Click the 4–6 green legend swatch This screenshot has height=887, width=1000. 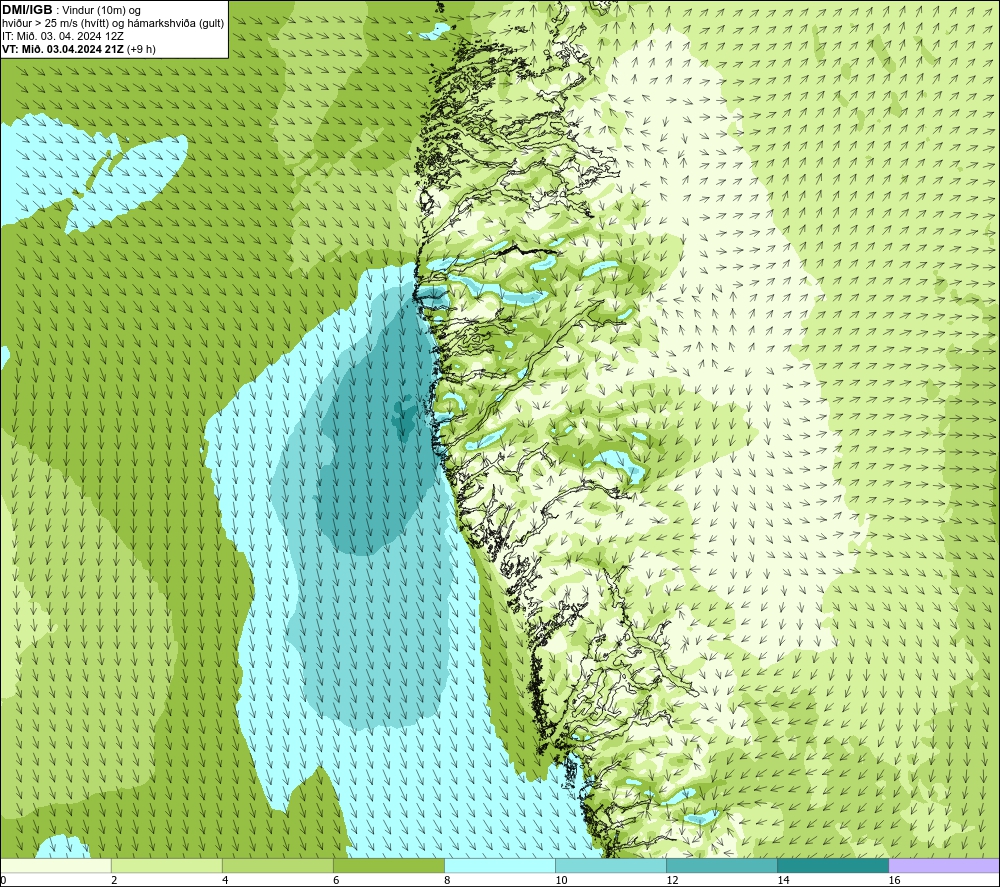(x=278, y=865)
